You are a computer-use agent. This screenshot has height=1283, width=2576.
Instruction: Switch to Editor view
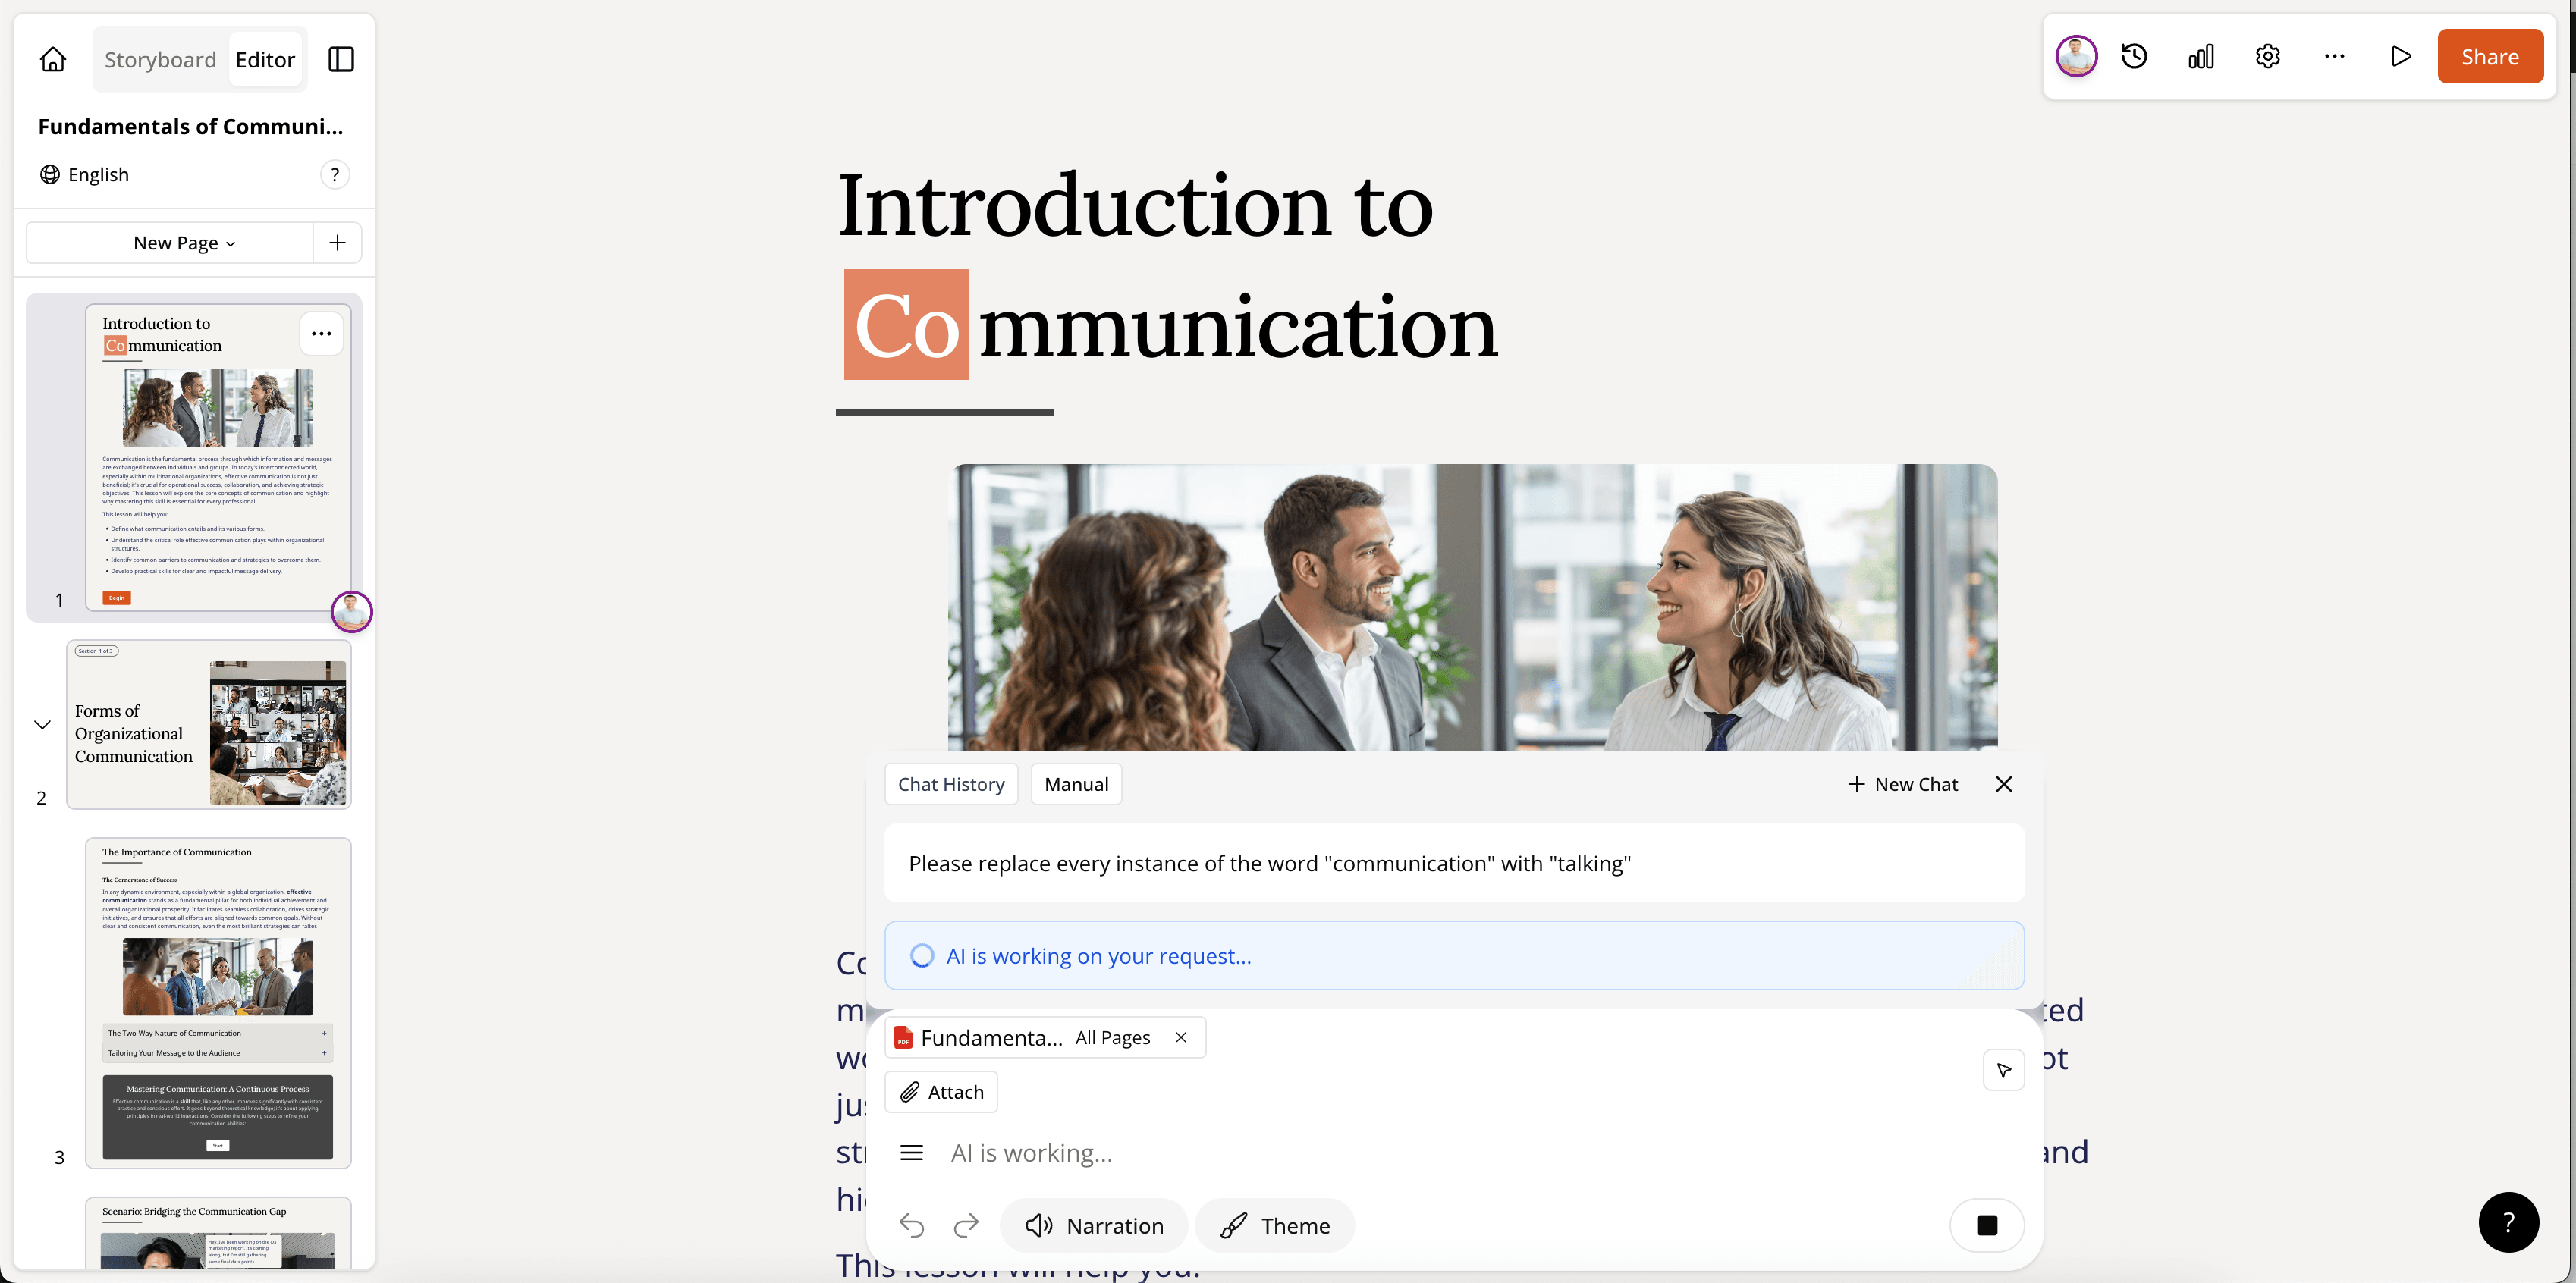265,59
